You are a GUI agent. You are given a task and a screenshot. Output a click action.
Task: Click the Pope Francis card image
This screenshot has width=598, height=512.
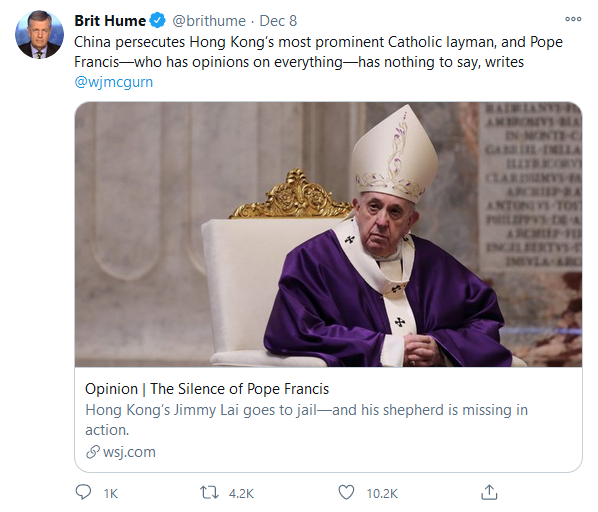[328, 234]
